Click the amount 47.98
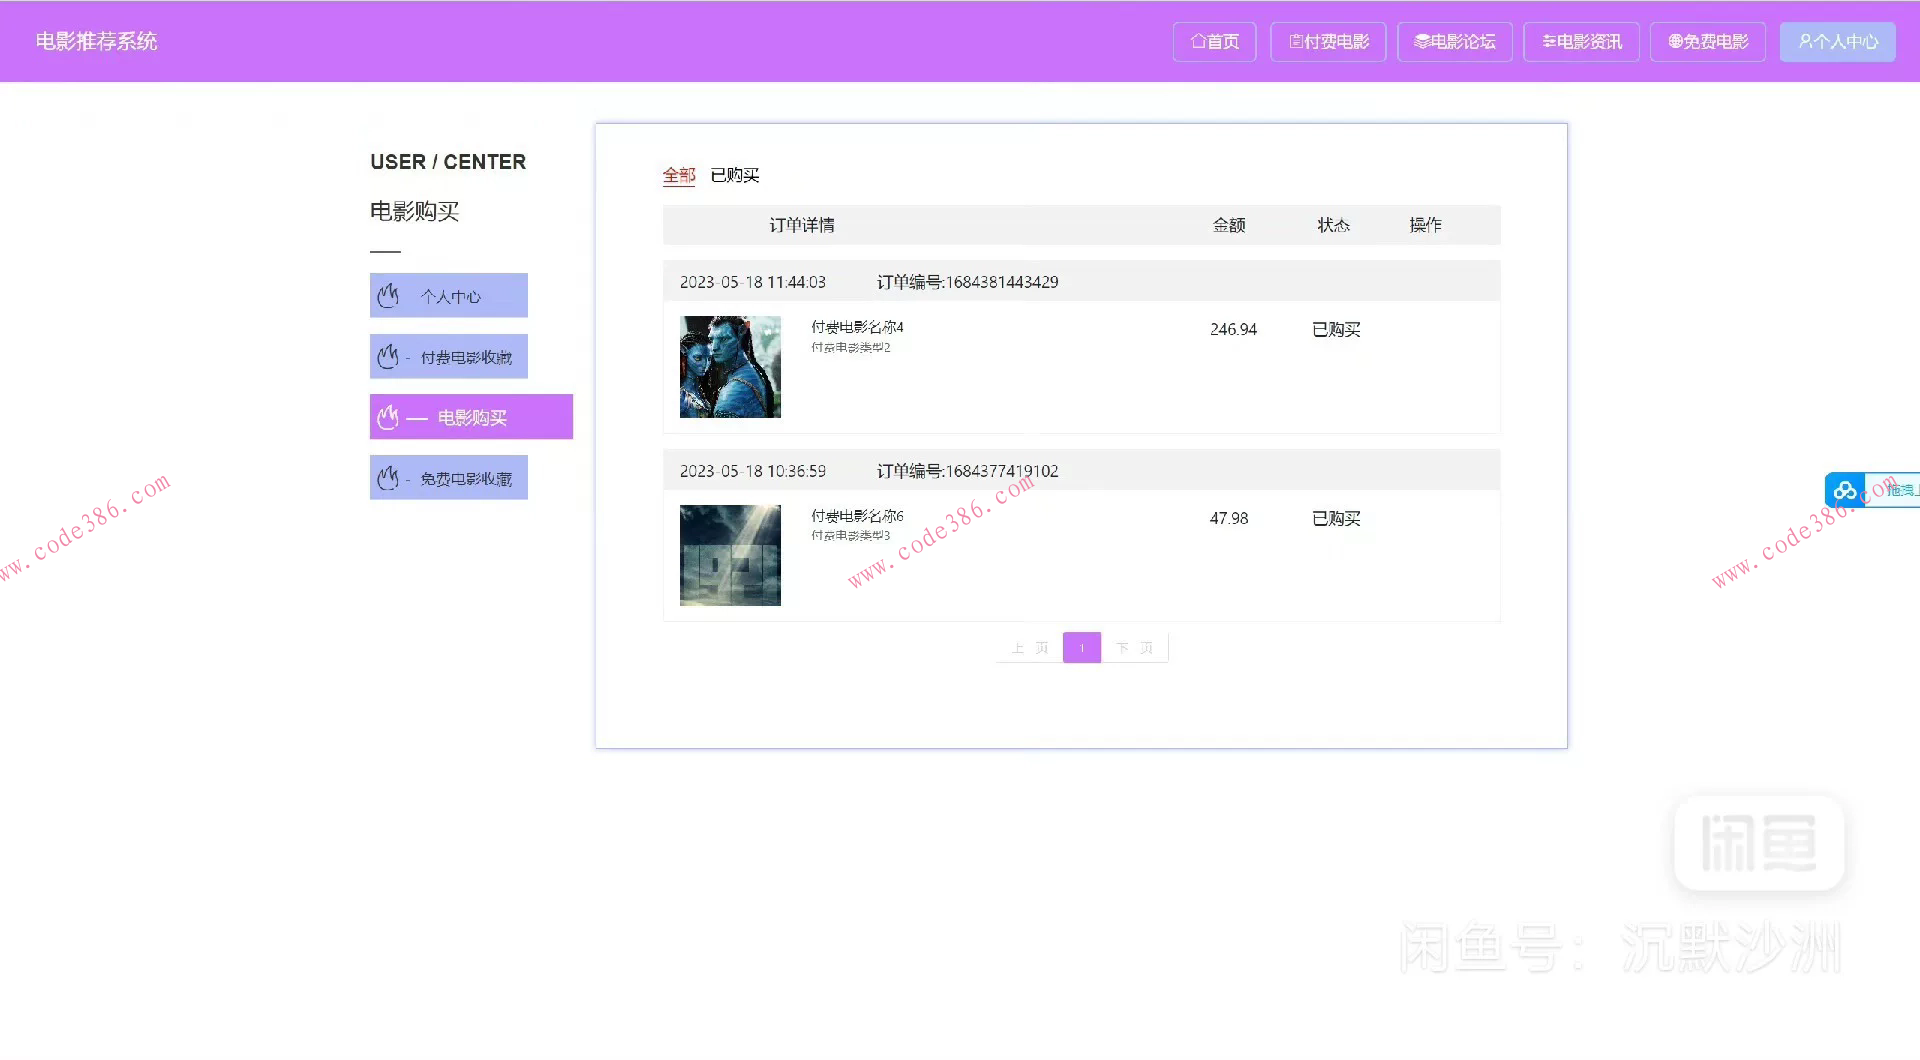Viewport: 1920px width, 1060px height. (1229, 518)
